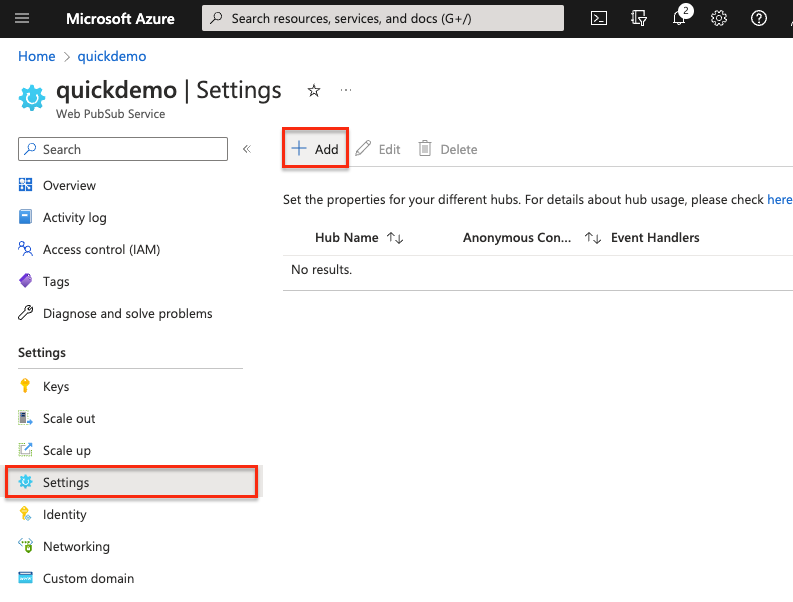Open the help question mark icon
This screenshot has height=602, width=793.
click(759, 18)
